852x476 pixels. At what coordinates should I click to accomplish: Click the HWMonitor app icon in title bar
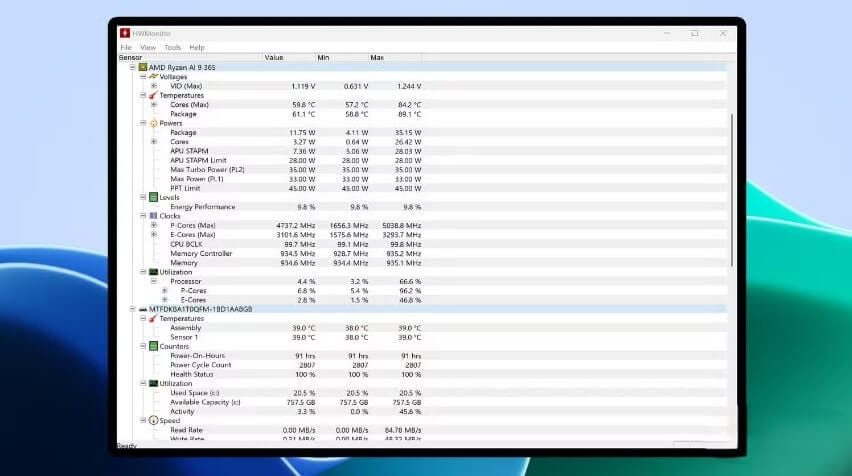(x=124, y=33)
